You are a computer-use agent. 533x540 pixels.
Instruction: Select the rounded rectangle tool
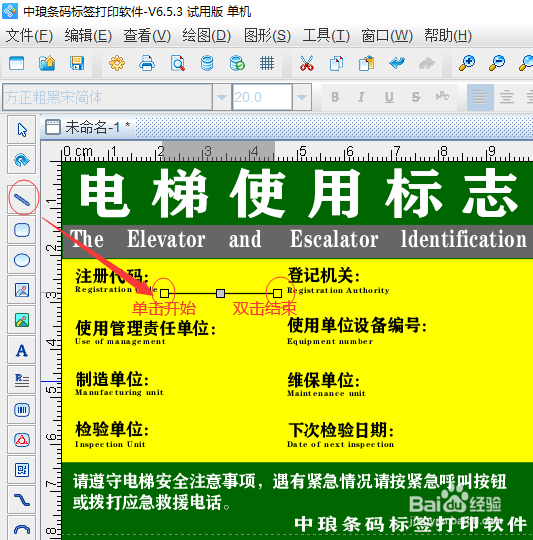point(22,230)
